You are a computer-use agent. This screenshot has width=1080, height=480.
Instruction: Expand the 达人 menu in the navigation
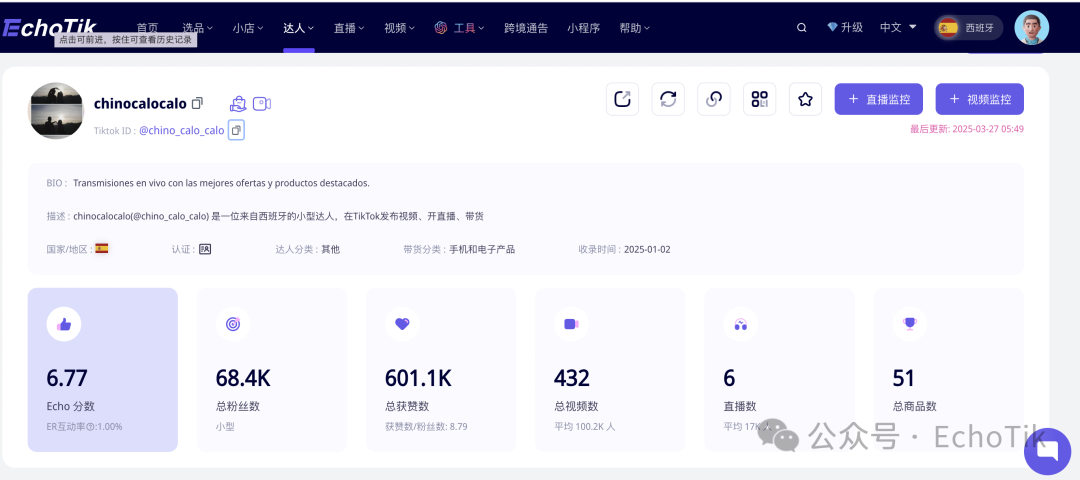(298, 28)
